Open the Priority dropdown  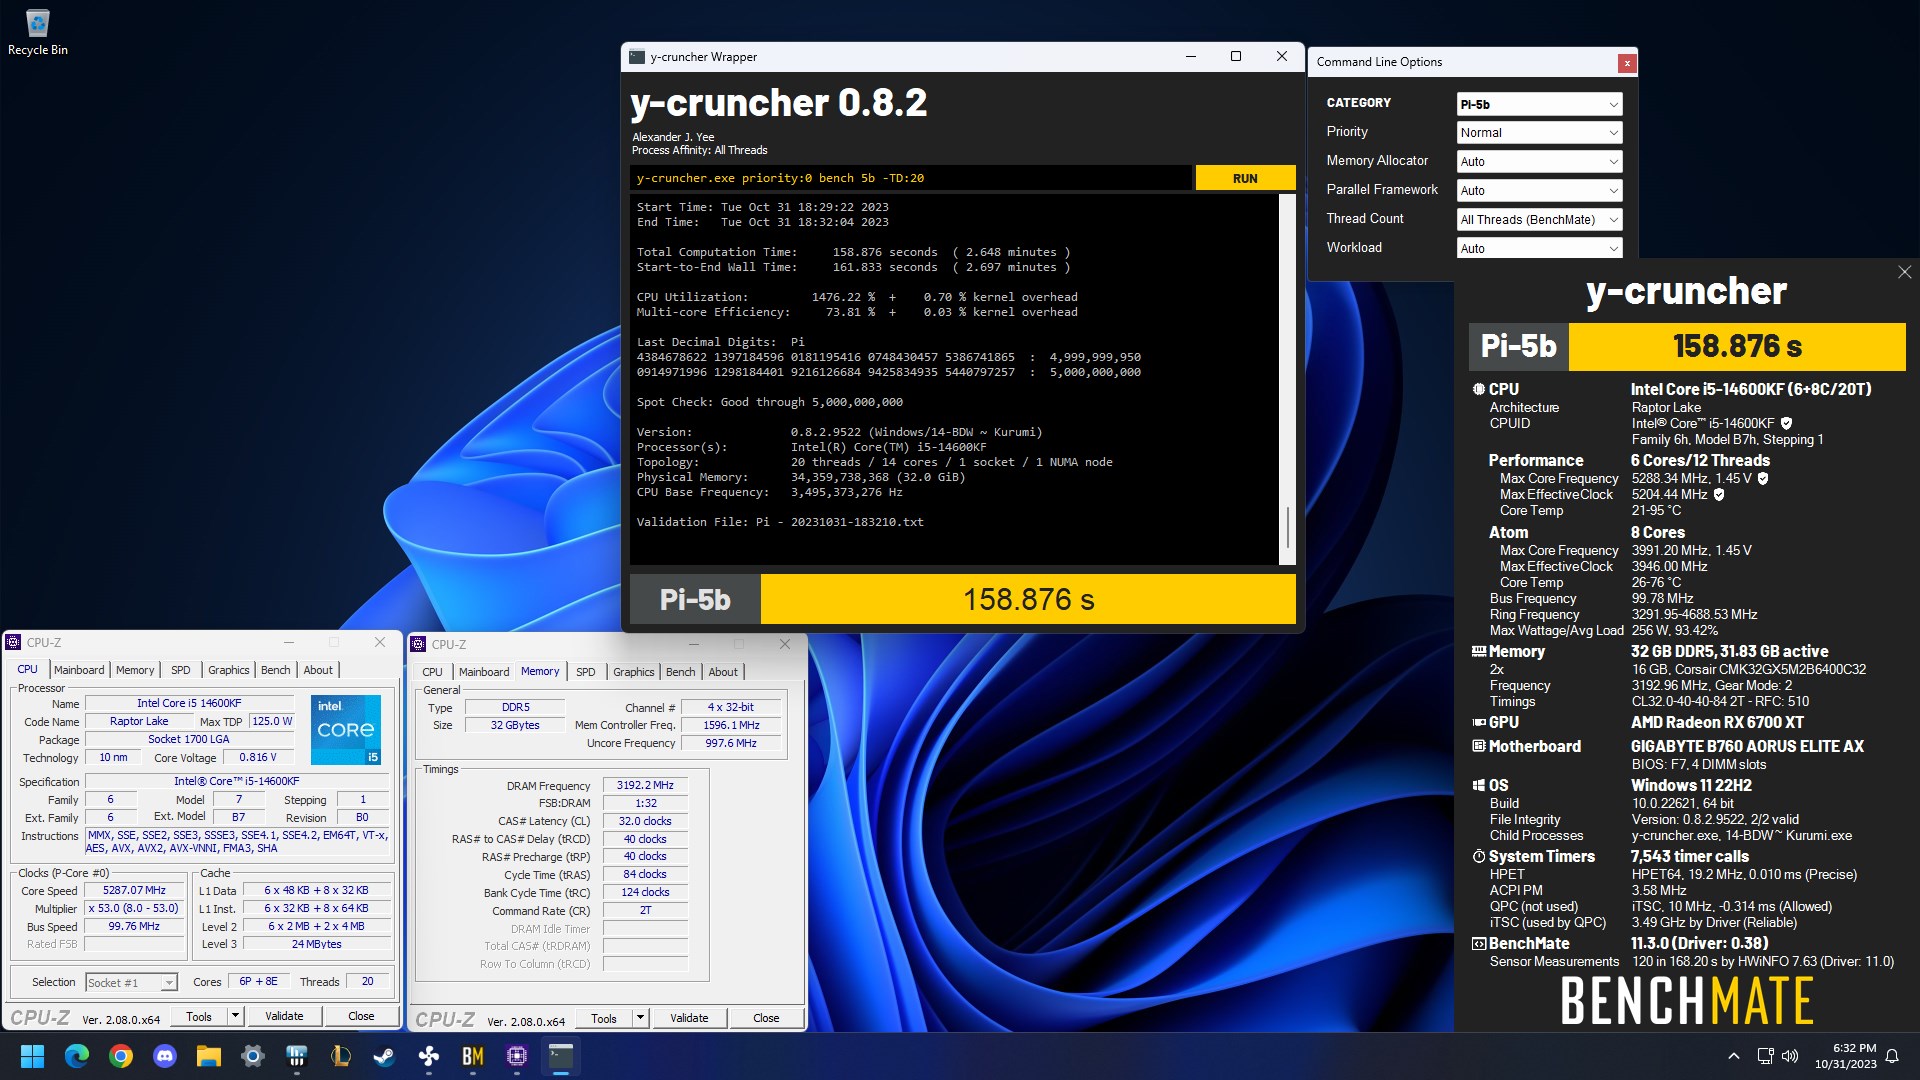coord(1539,133)
